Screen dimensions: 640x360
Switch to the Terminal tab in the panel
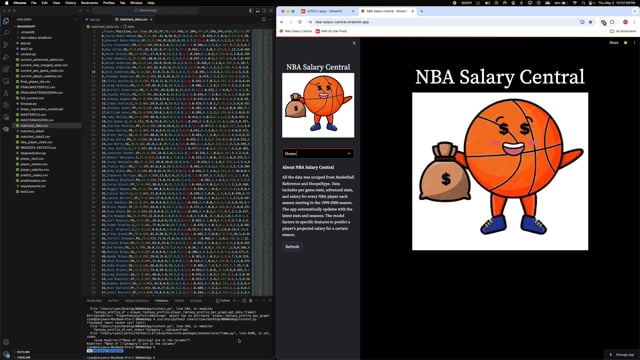tap(161, 301)
